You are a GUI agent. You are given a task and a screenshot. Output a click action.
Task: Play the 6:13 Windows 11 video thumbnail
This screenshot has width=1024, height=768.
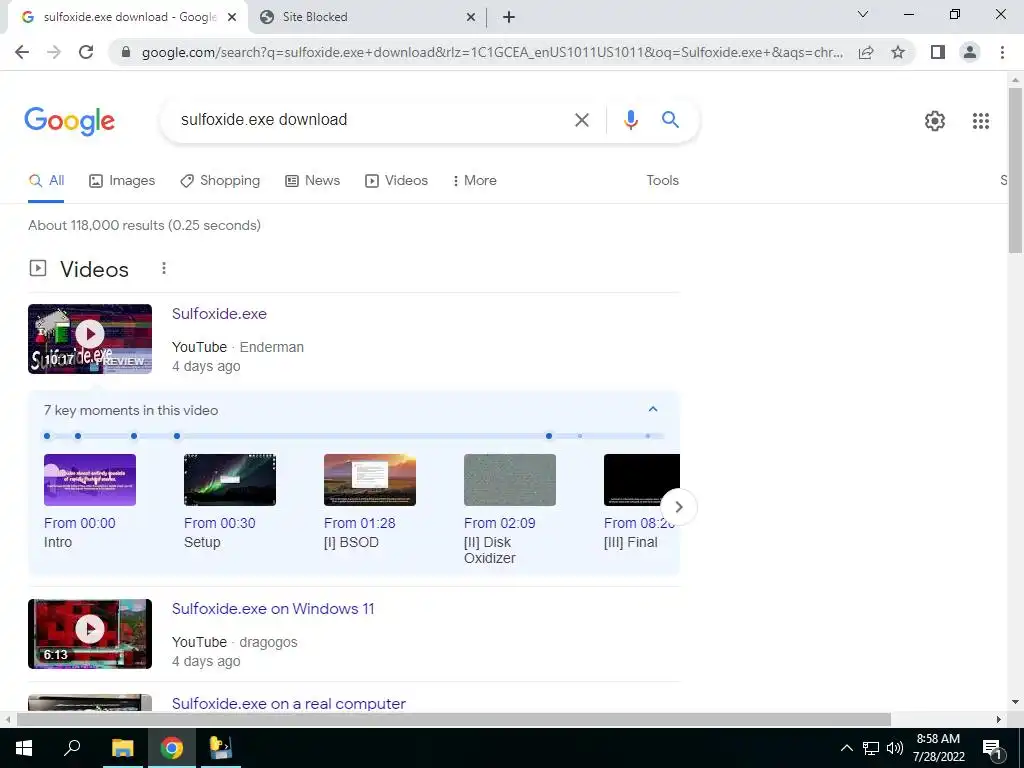coord(90,634)
